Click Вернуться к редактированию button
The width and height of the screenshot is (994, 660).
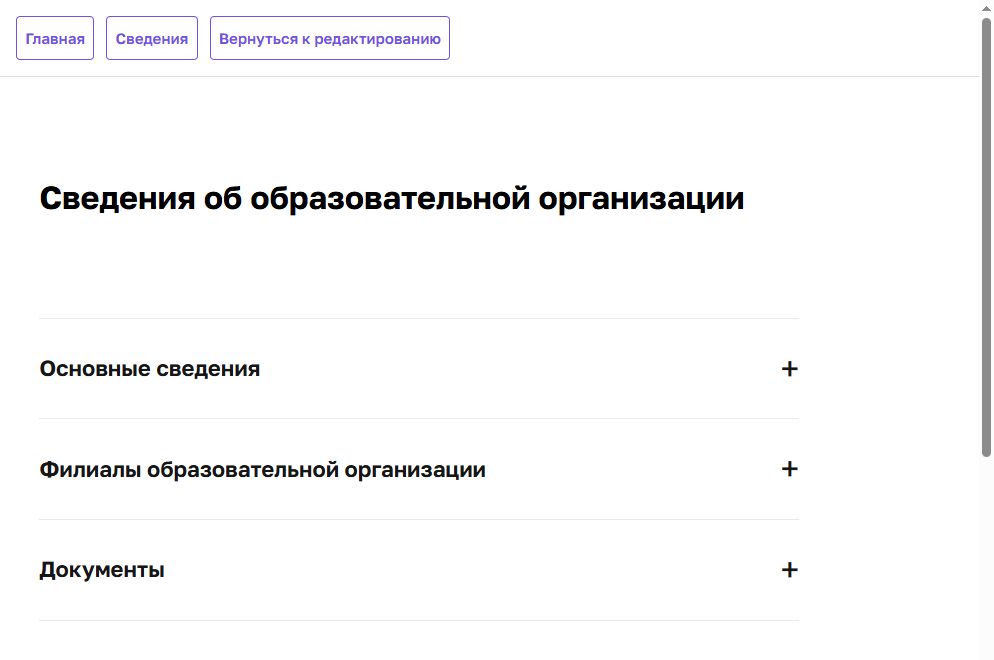[x=330, y=39]
